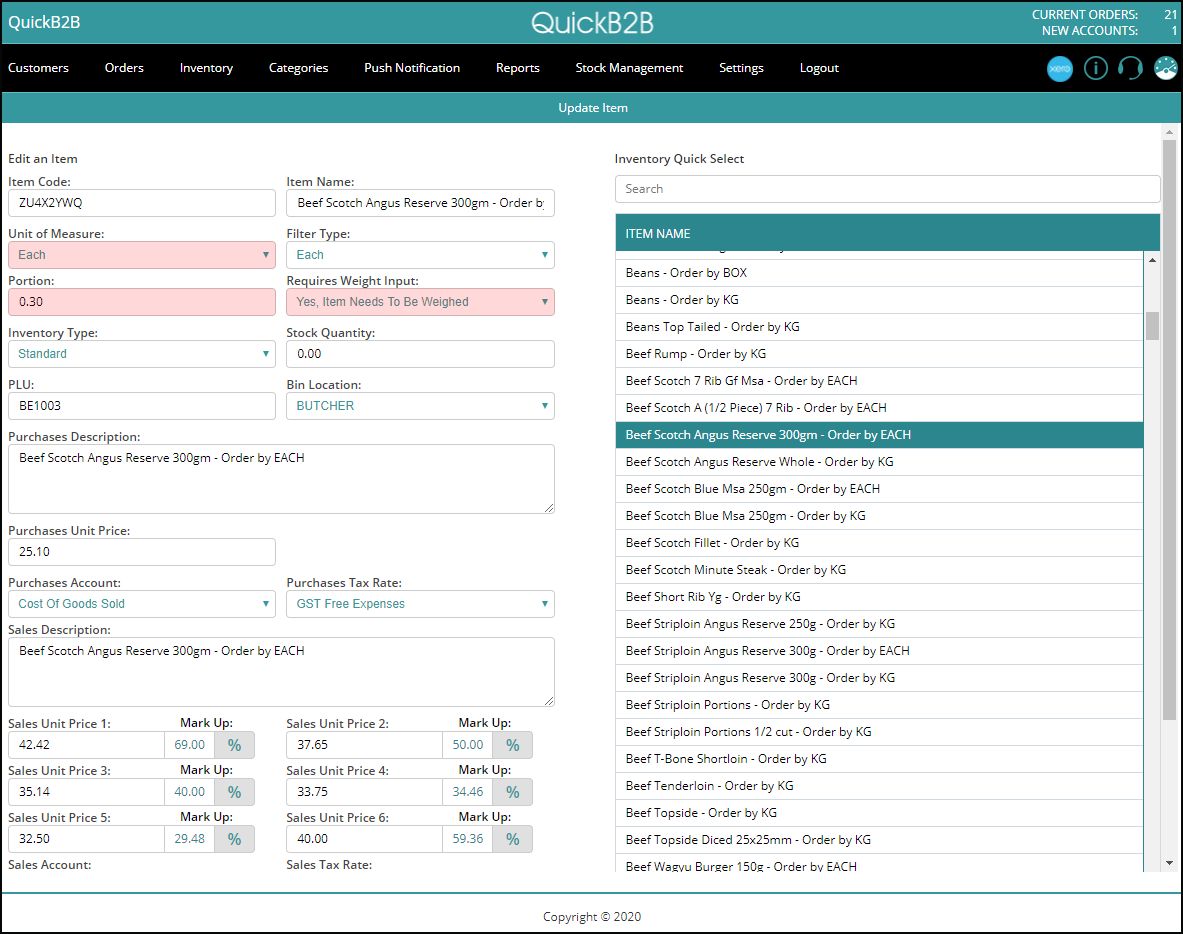This screenshot has height=934, width=1183.
Task: Select "Beef T-Bone Shortloin - Order by KG"
Action: [879, 760]
